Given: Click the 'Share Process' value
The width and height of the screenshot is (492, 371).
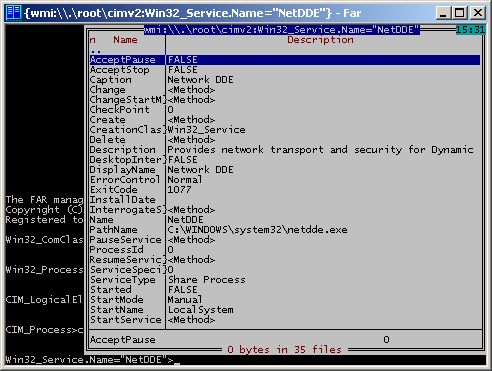Looking at the screenshot, I should pyautogui.click(x=206, y=280).
